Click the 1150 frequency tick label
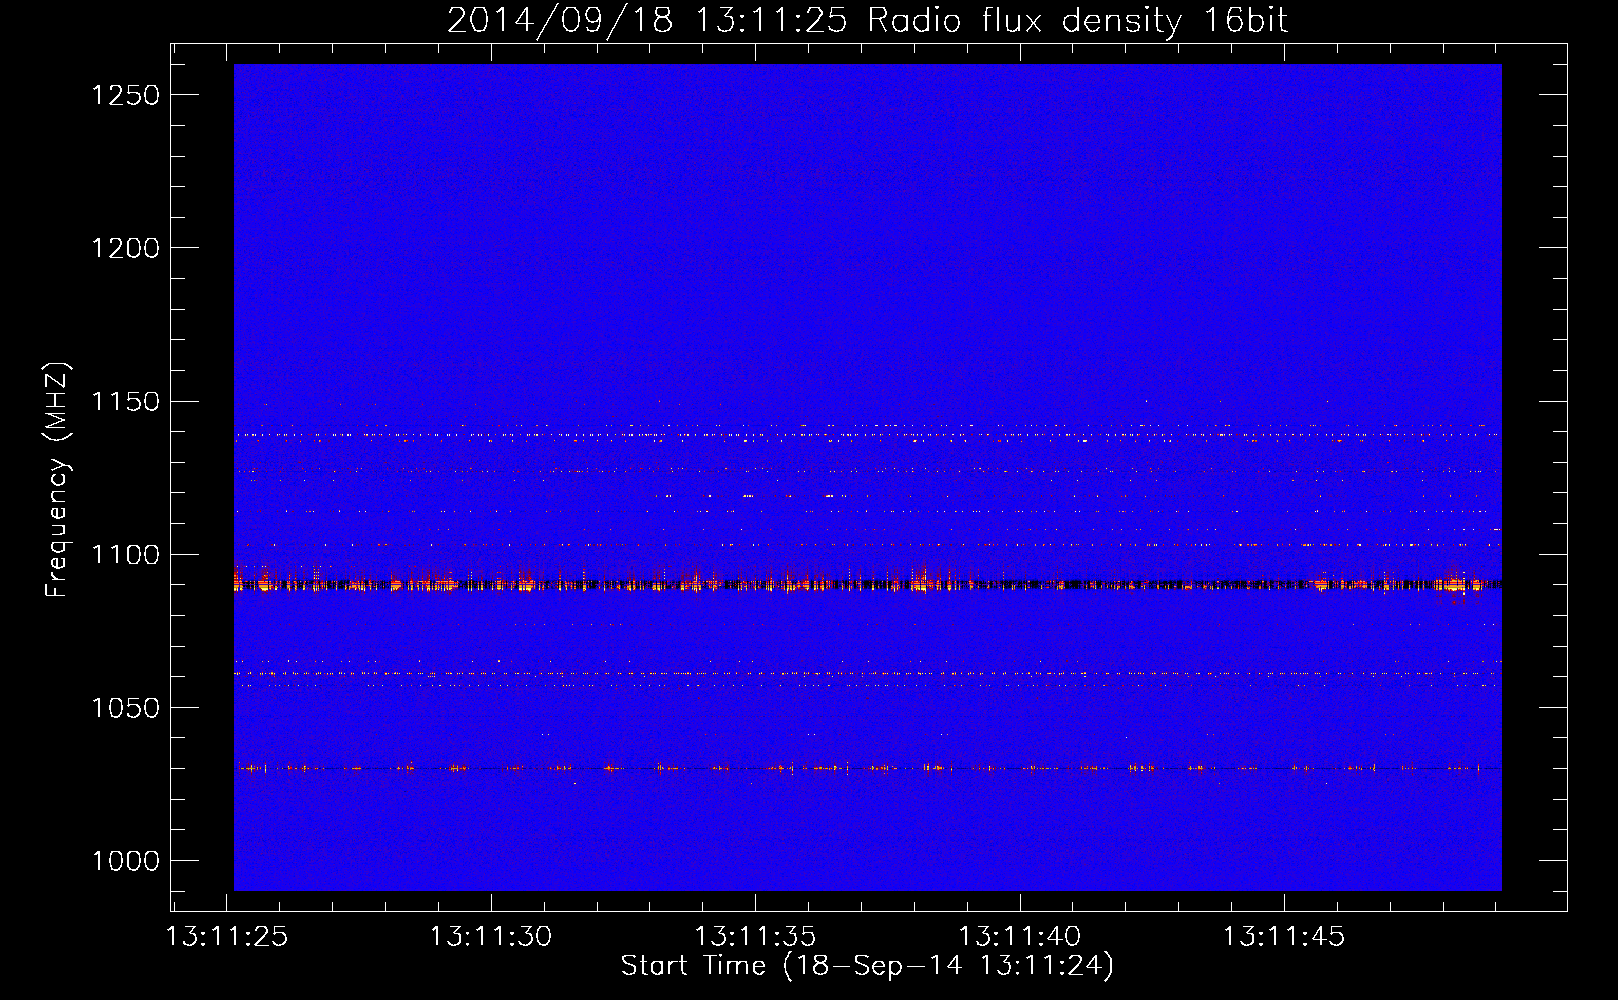The width and height of the screenshot is (1618, 1000). [125, 402]
